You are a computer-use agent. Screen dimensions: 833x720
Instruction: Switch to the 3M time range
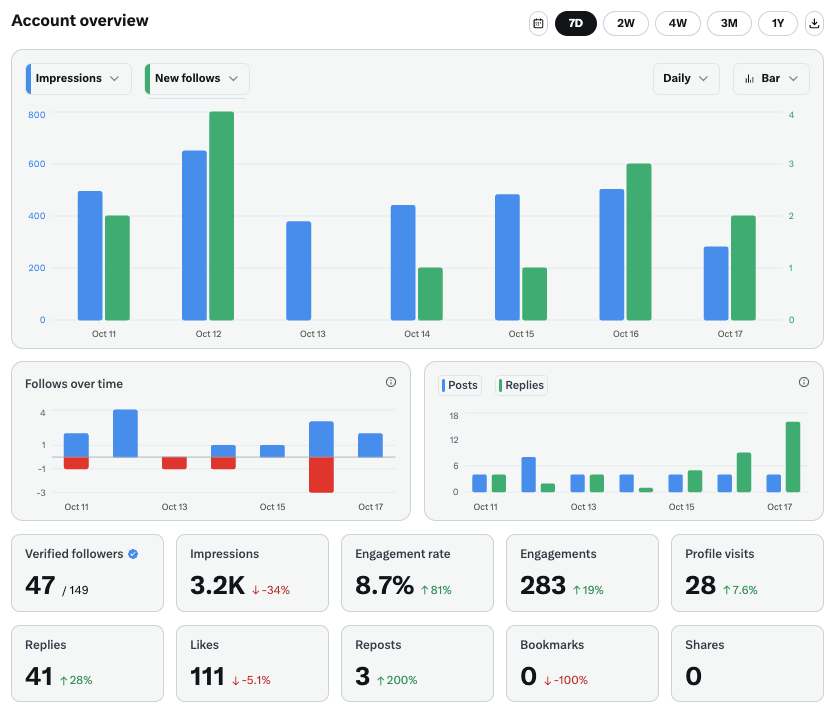(729, 23)
